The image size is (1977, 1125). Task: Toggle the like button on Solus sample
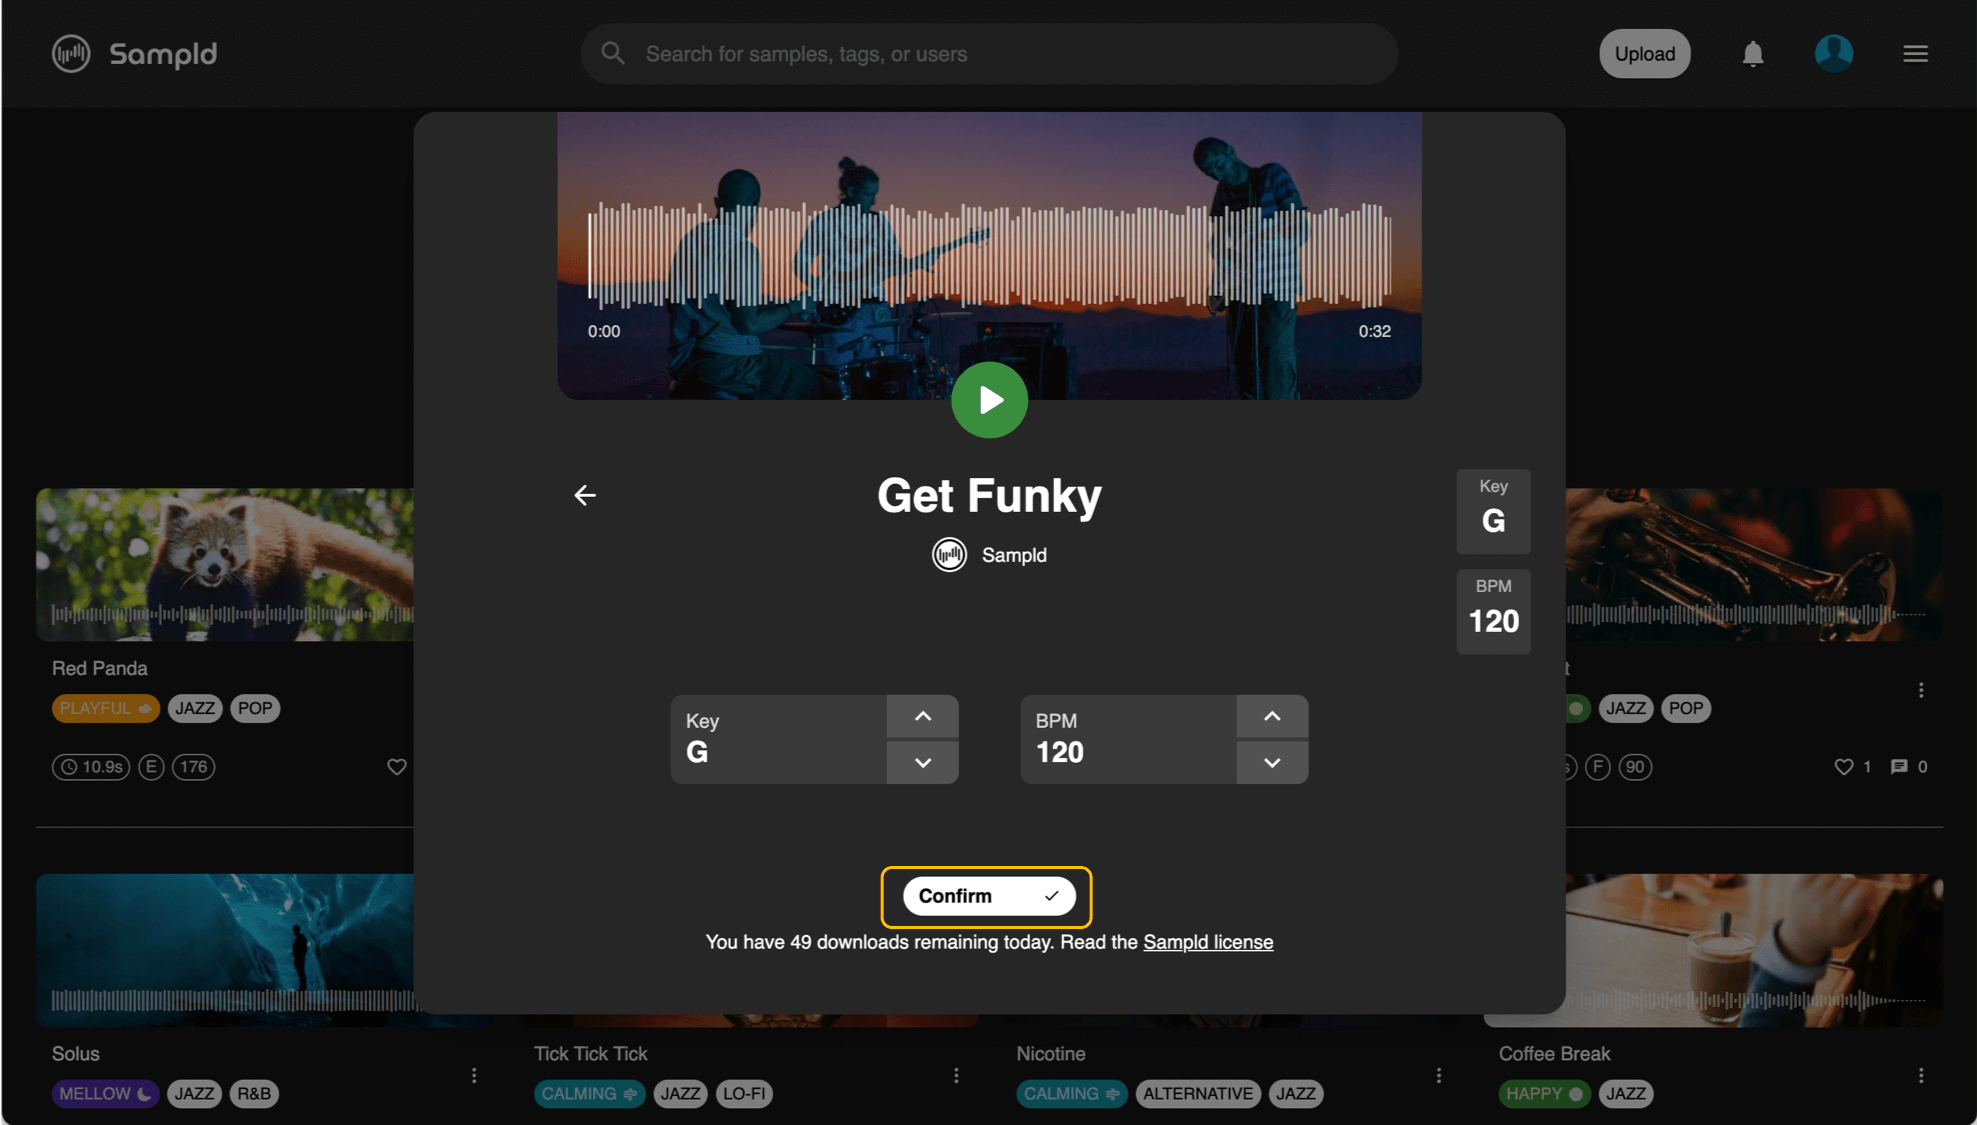coord(398,764)
